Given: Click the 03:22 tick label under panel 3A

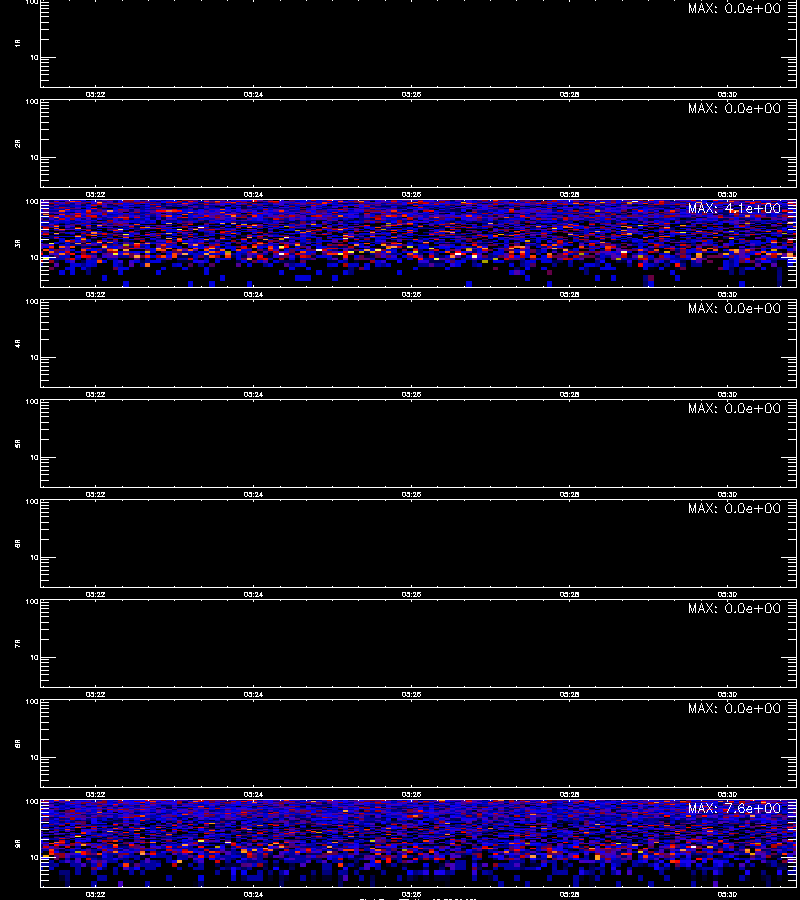Looking at the screenshot, I should 95,294.
